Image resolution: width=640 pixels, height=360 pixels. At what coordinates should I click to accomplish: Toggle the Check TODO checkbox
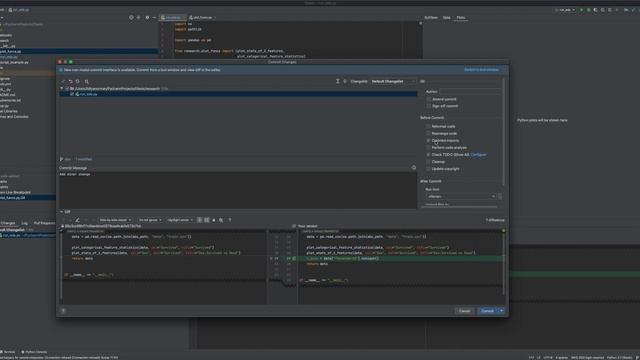(429, 155)
